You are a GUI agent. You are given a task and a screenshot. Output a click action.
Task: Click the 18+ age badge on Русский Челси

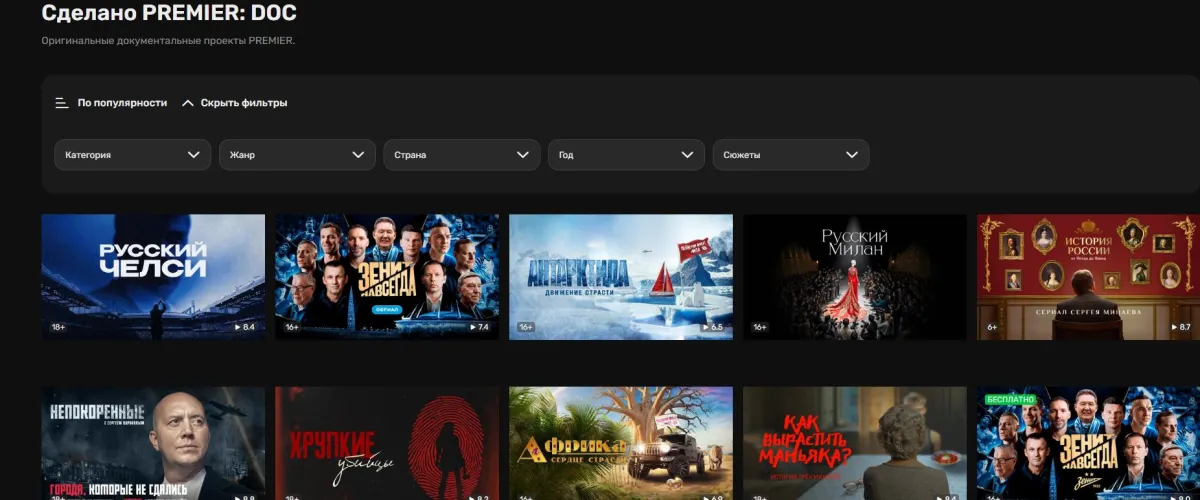click(59, 327)
